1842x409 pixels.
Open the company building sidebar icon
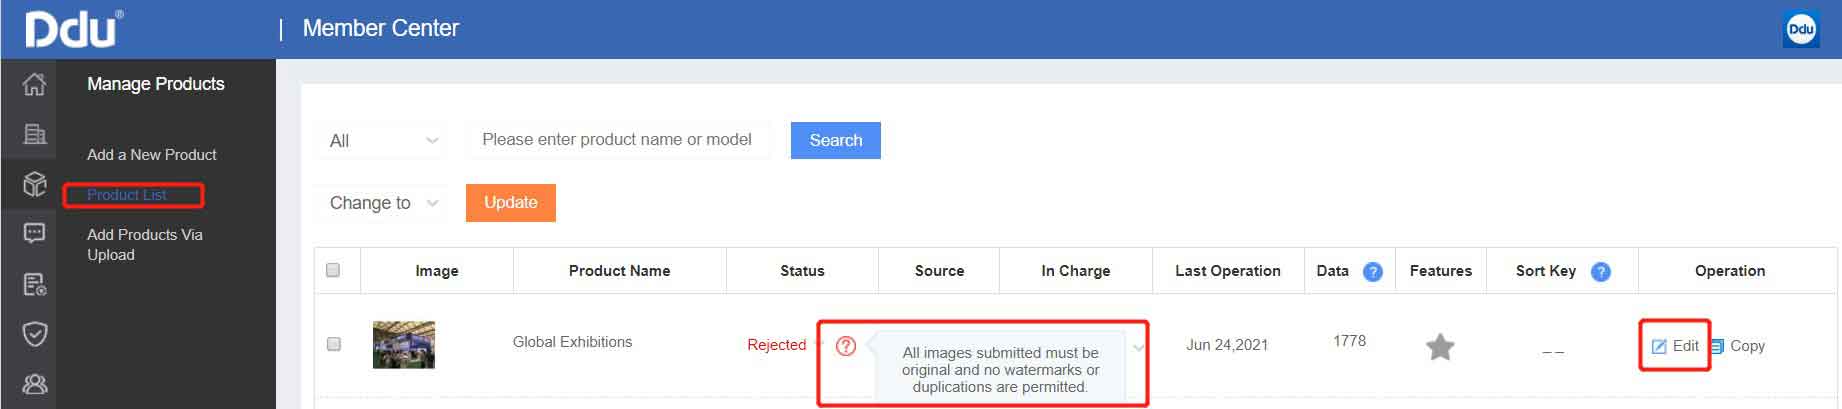tap(34, 134)
